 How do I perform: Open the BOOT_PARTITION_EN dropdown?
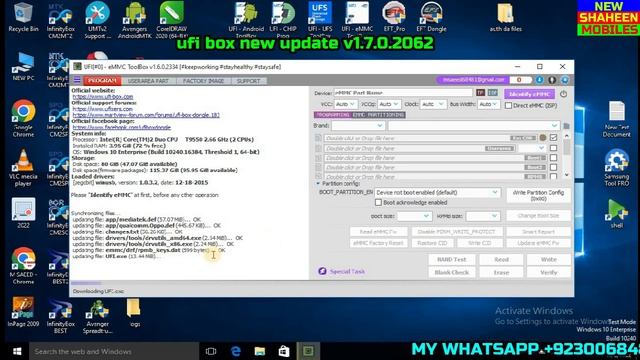437,192
